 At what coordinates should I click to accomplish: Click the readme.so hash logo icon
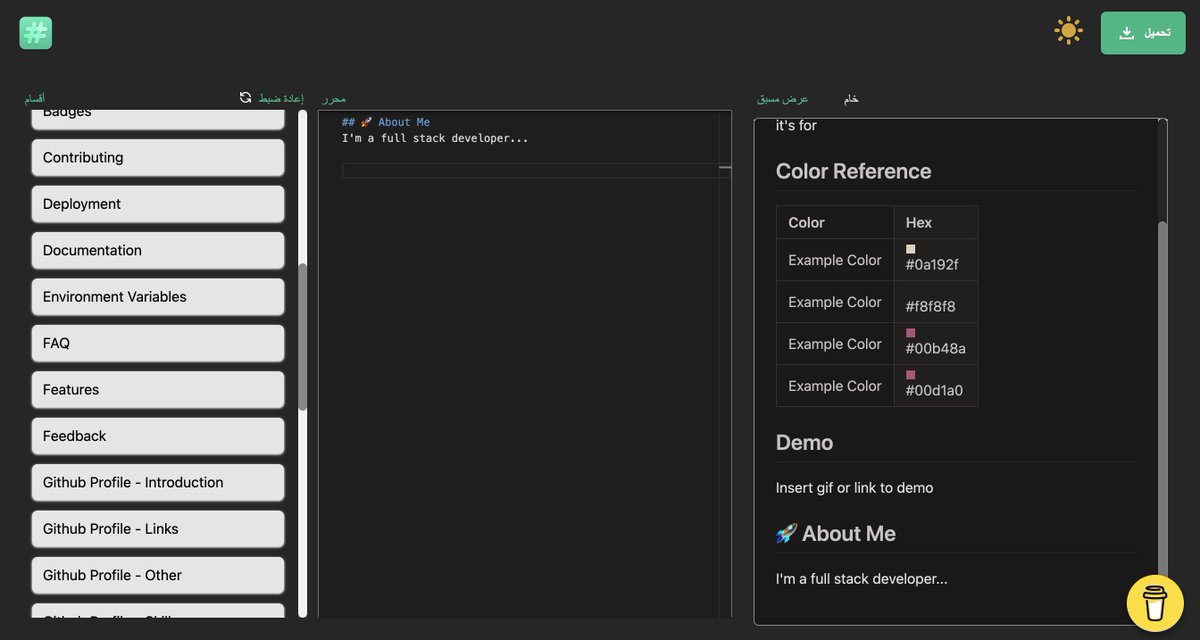(35, 33)
